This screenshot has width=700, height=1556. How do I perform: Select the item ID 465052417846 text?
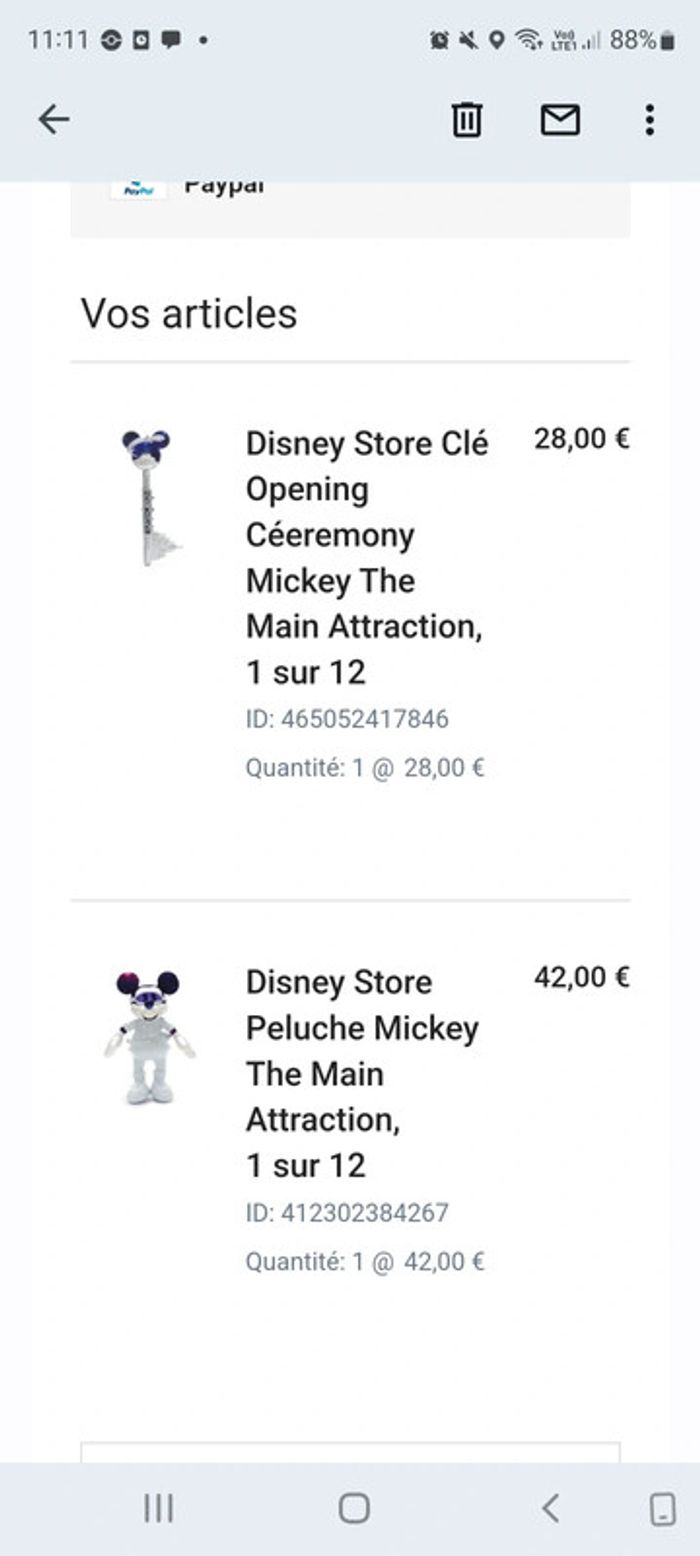[x=347, y=719]
